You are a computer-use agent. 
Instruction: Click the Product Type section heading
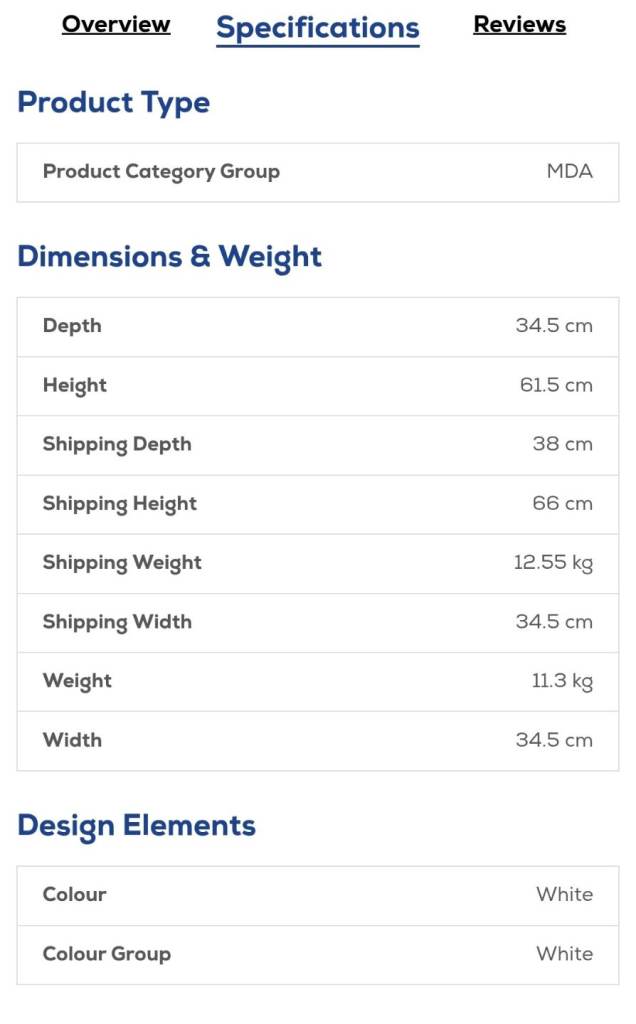(x=114, y=102)
